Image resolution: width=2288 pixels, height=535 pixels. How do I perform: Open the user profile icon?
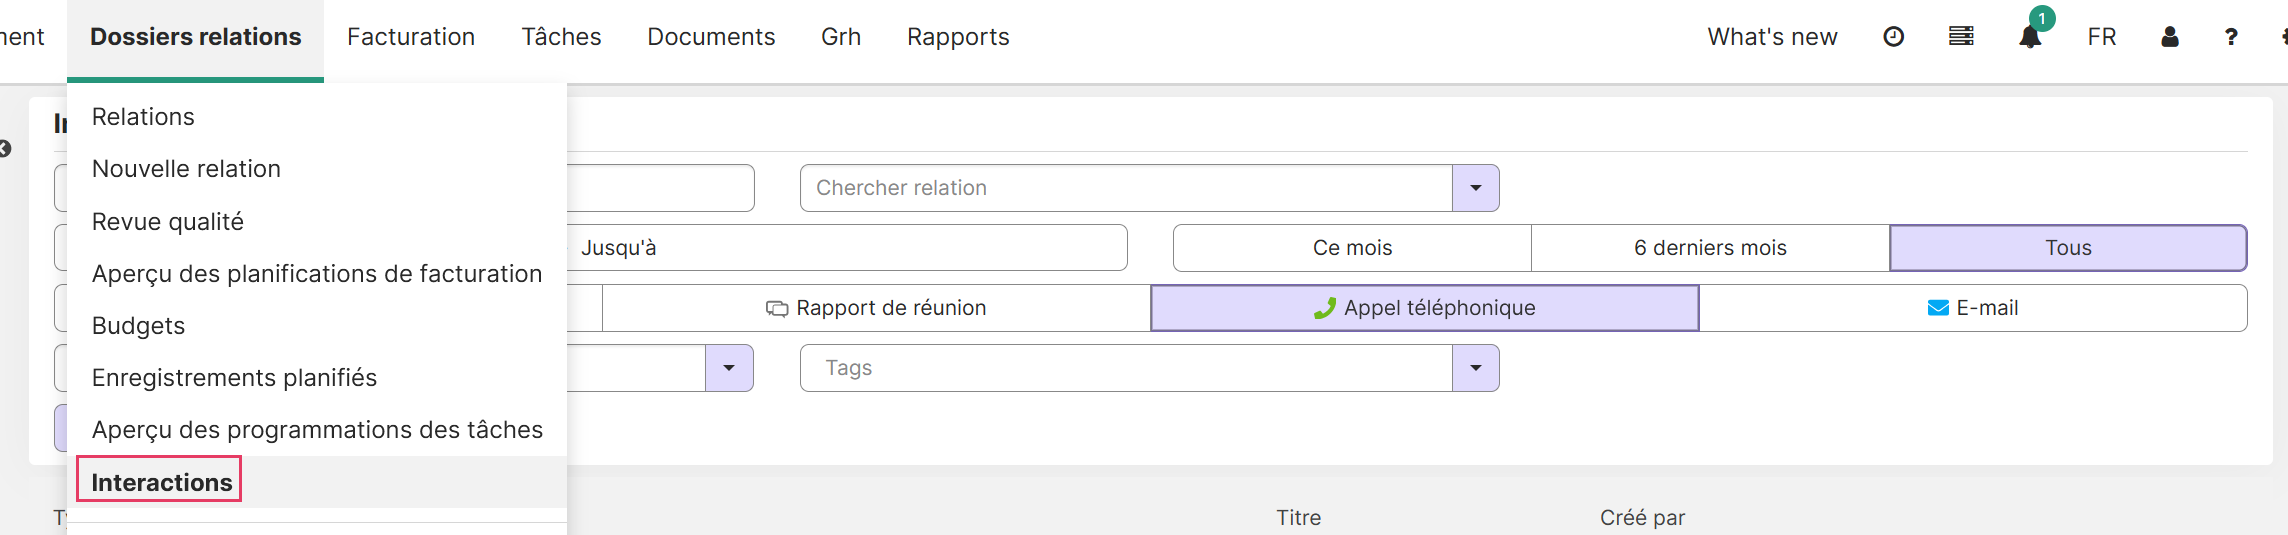pos(2169,37)
